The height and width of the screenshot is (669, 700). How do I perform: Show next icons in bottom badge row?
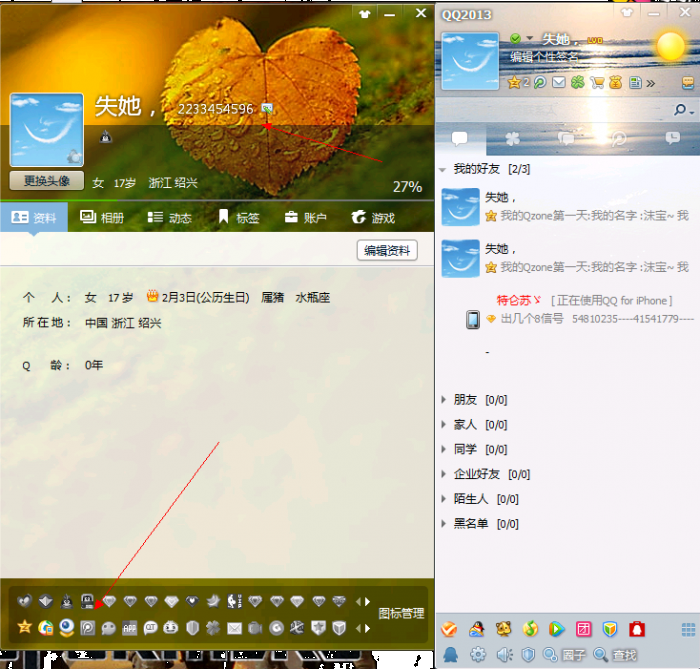tap(368, 628)
